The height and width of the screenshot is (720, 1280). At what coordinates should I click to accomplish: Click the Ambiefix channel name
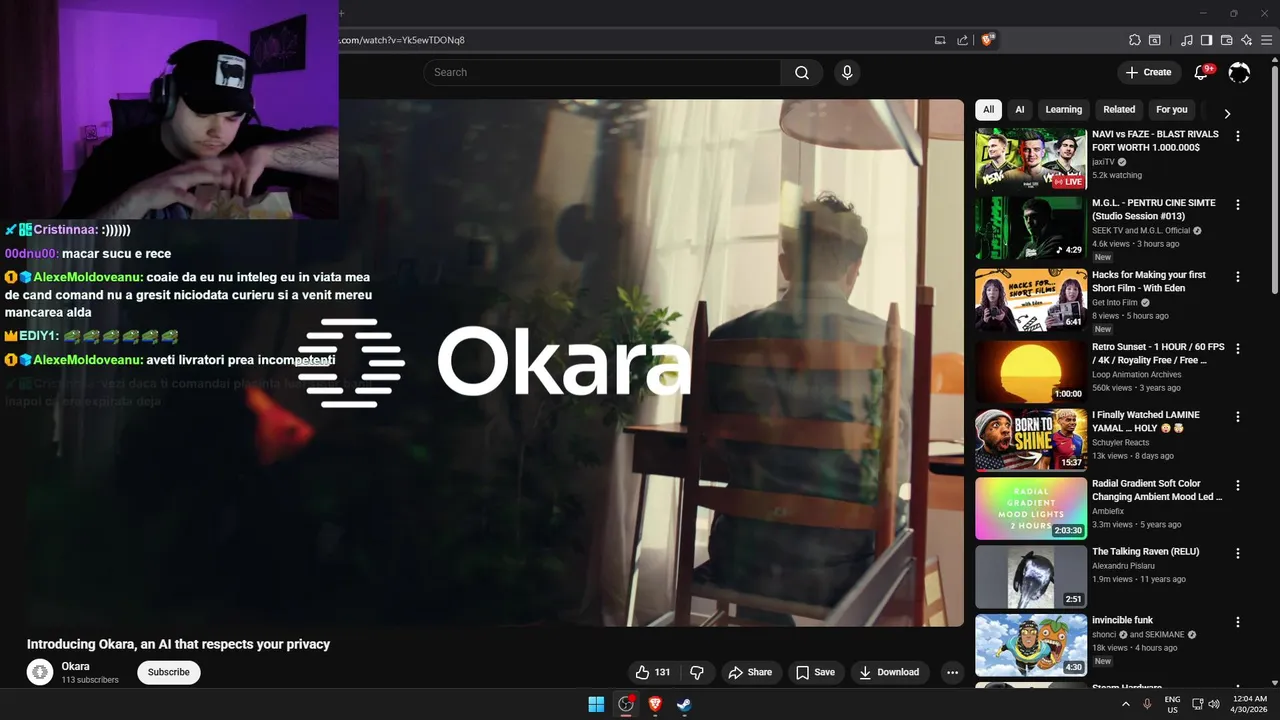(x=1109, y=510)
